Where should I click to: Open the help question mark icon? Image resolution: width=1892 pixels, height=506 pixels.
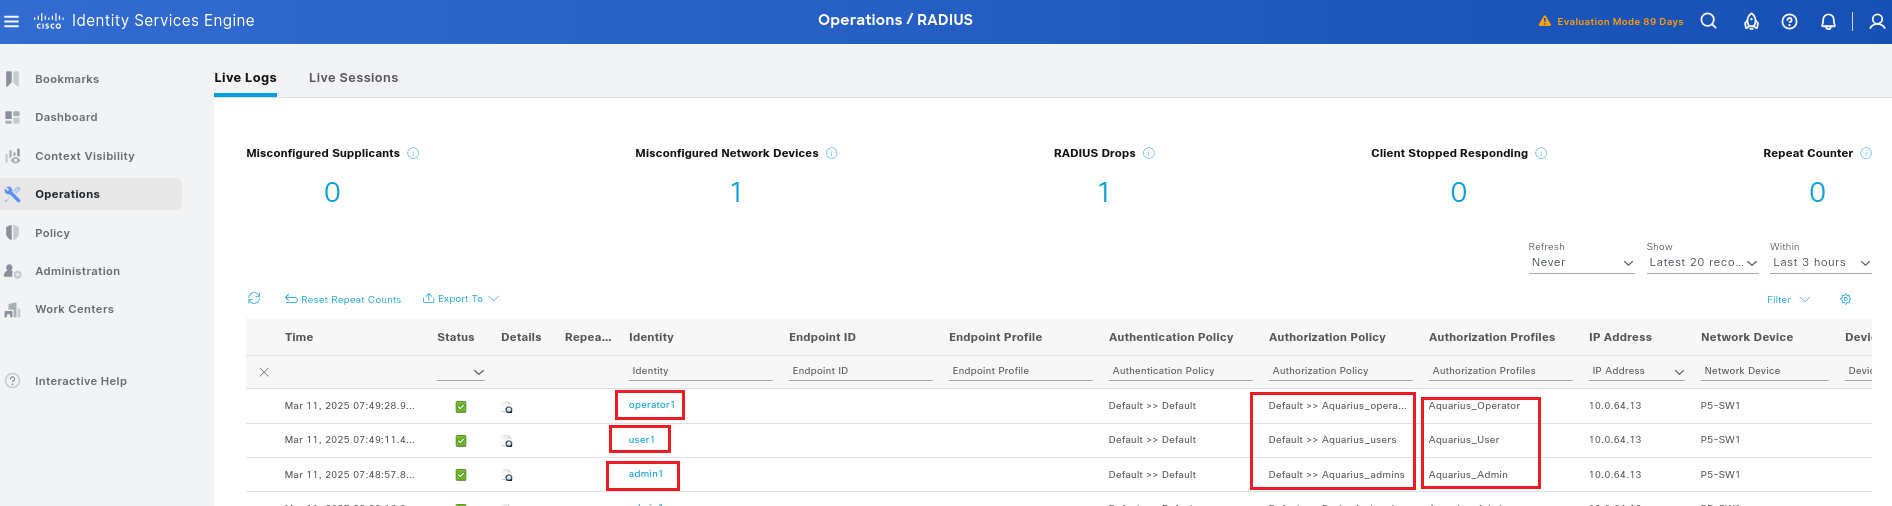1789,21
